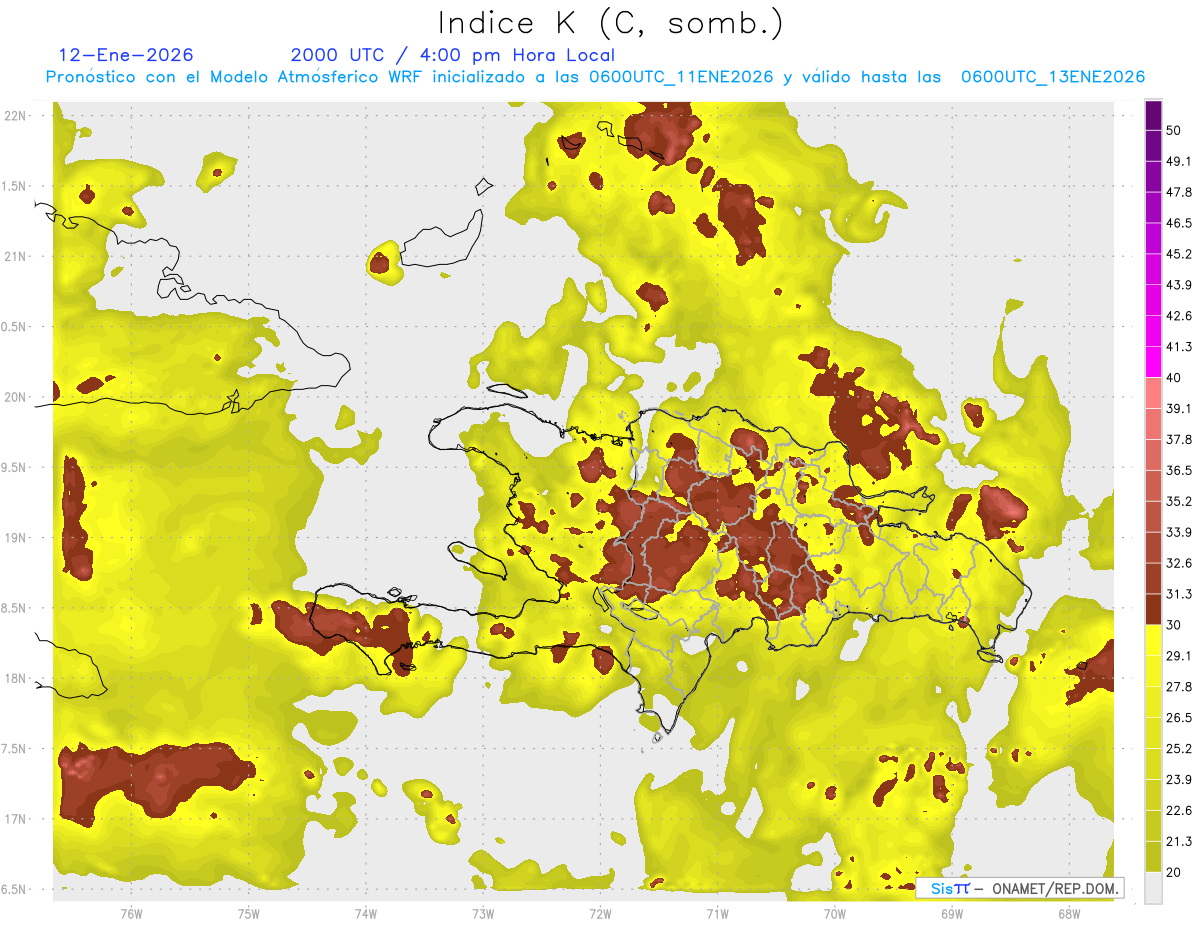
Task: Click the "7.5N" latitude label
Action: (x=13, y=749)
